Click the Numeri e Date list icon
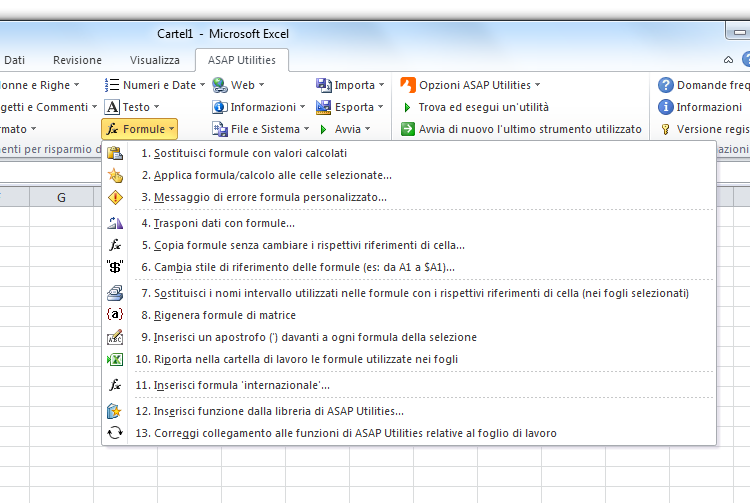 click(x=112, y=85)
